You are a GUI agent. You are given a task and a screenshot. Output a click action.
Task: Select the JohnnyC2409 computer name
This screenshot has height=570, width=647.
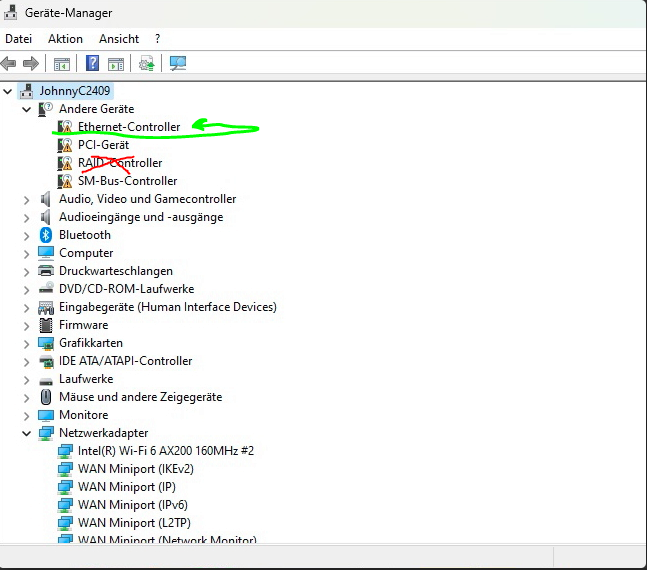pos(75,91)
